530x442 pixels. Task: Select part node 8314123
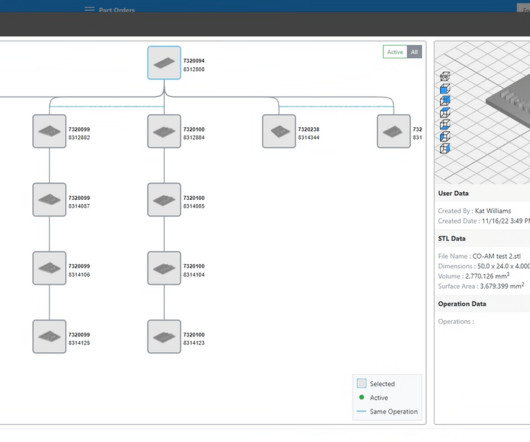(x=164, y=337)
